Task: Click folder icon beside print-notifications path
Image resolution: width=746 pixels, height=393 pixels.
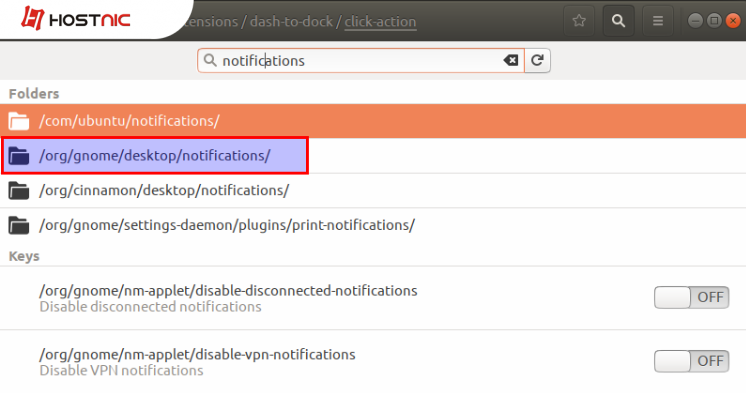Action: point(19,225)
